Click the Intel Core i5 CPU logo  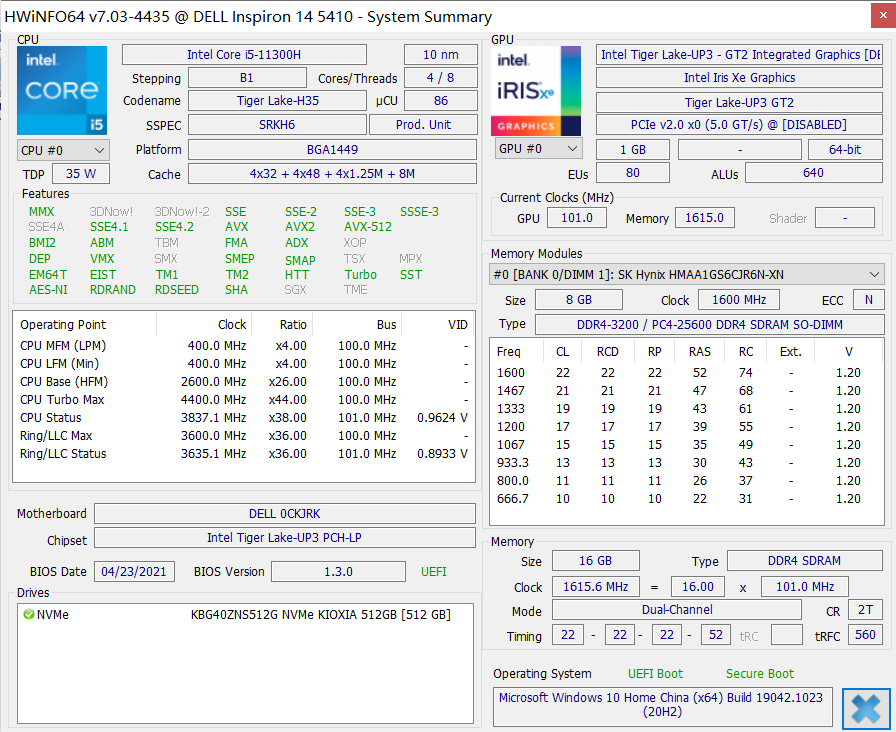pyautogui.click(x=62, y=91)
